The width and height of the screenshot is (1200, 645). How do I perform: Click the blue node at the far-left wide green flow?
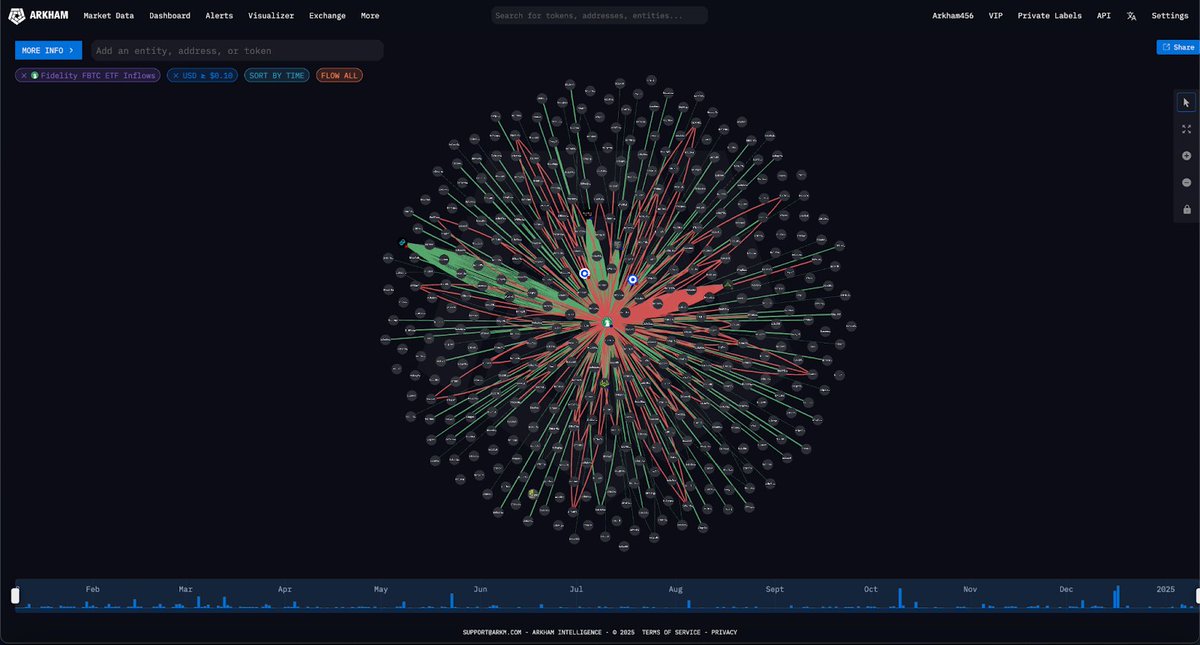pyautogui.click(x=402, y=242)
